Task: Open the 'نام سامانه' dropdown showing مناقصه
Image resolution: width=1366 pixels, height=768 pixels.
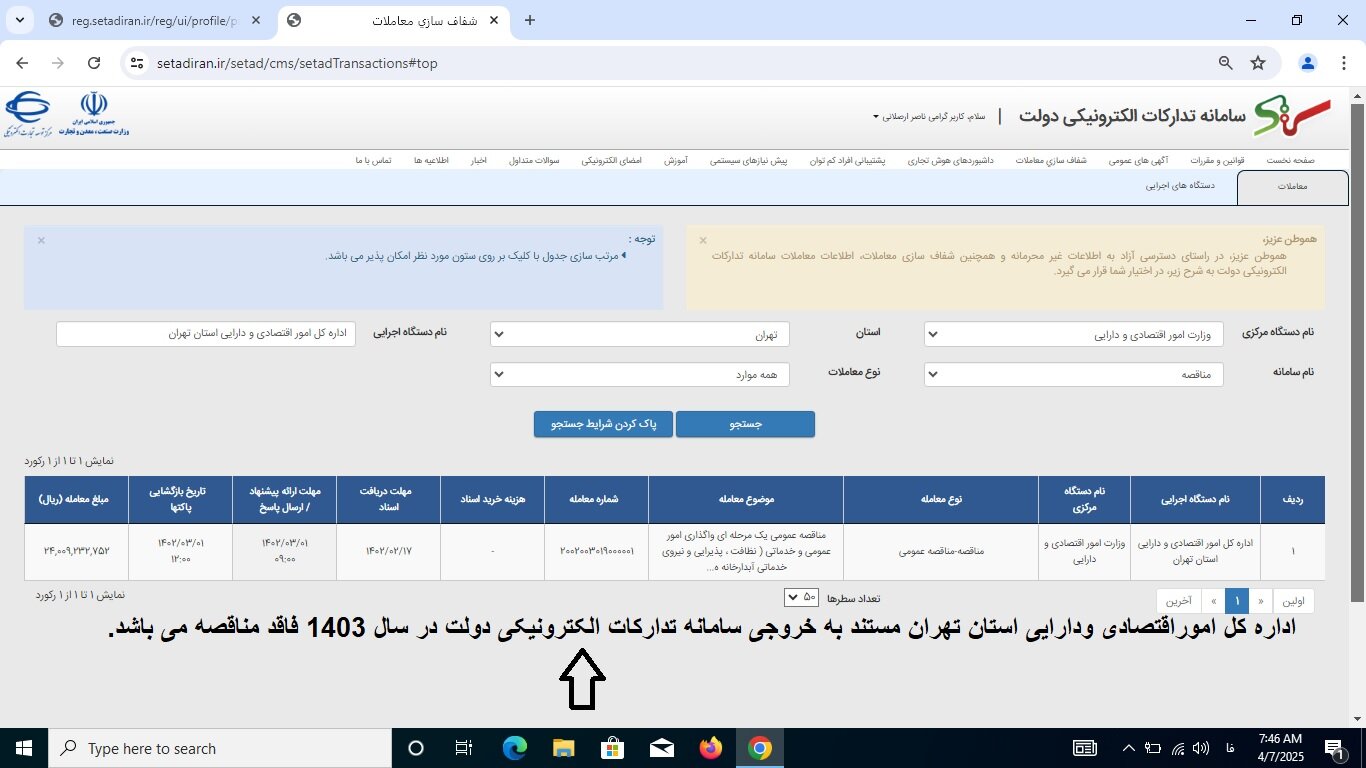Action: pos(1073,374)
